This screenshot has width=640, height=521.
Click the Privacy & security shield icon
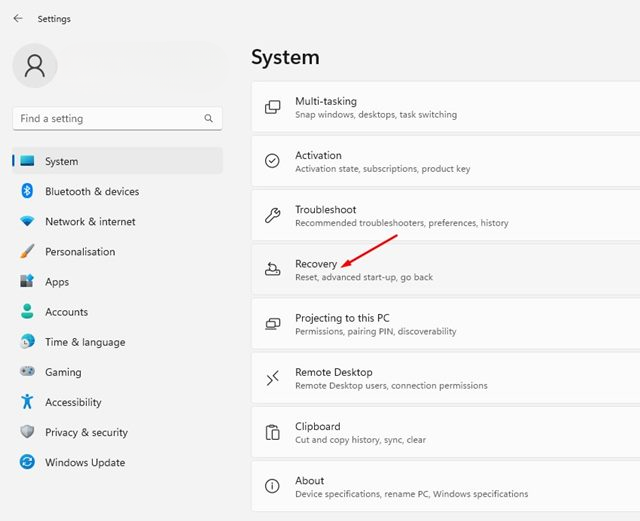click(x=27, y=432)
